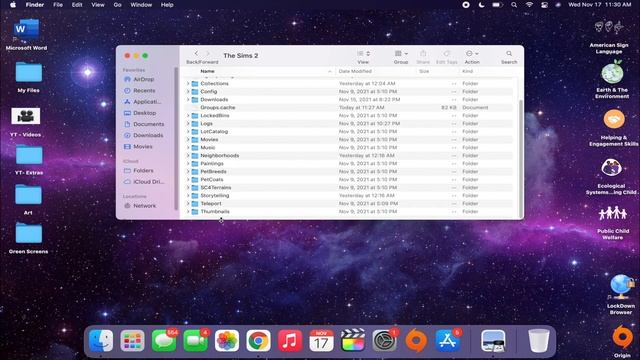The width and height of the screenshot is (640, 360).
Task: Open Finder from the Dock
Action: click(x=101, y=340)
